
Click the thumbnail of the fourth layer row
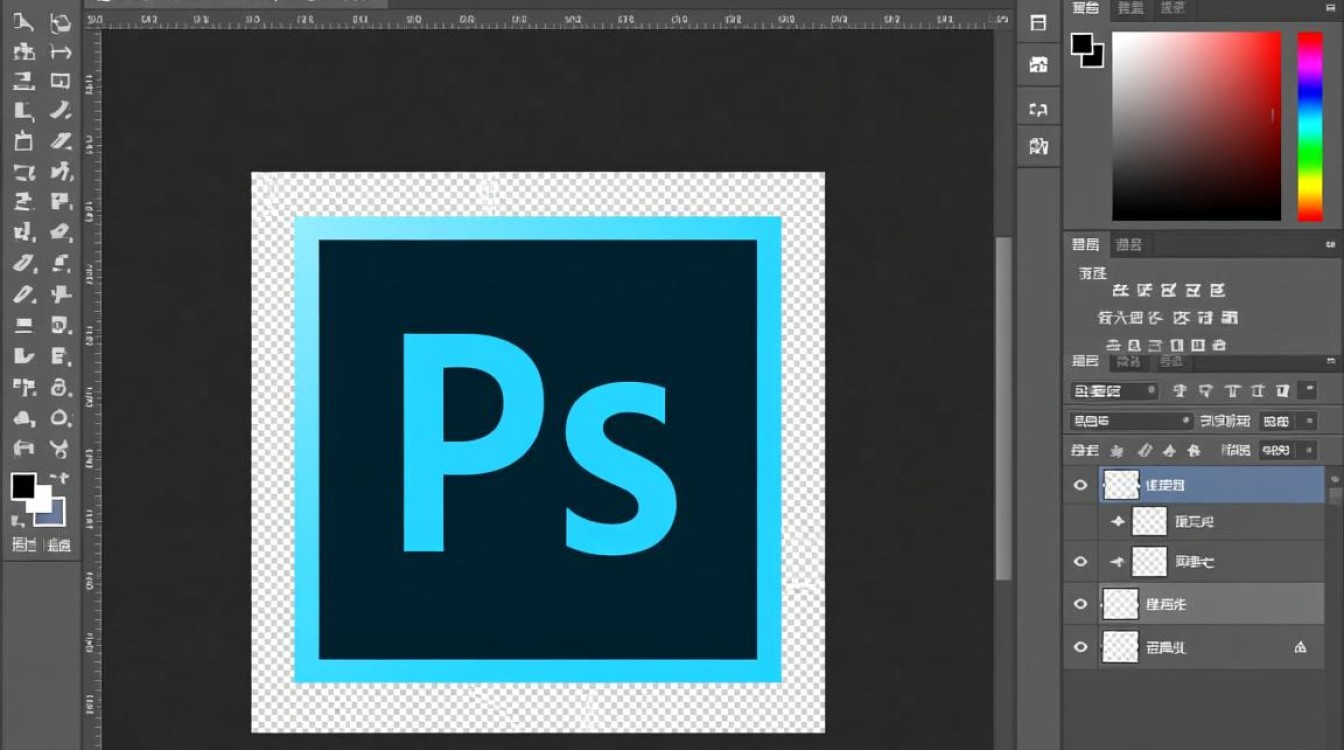[1121, 604]
